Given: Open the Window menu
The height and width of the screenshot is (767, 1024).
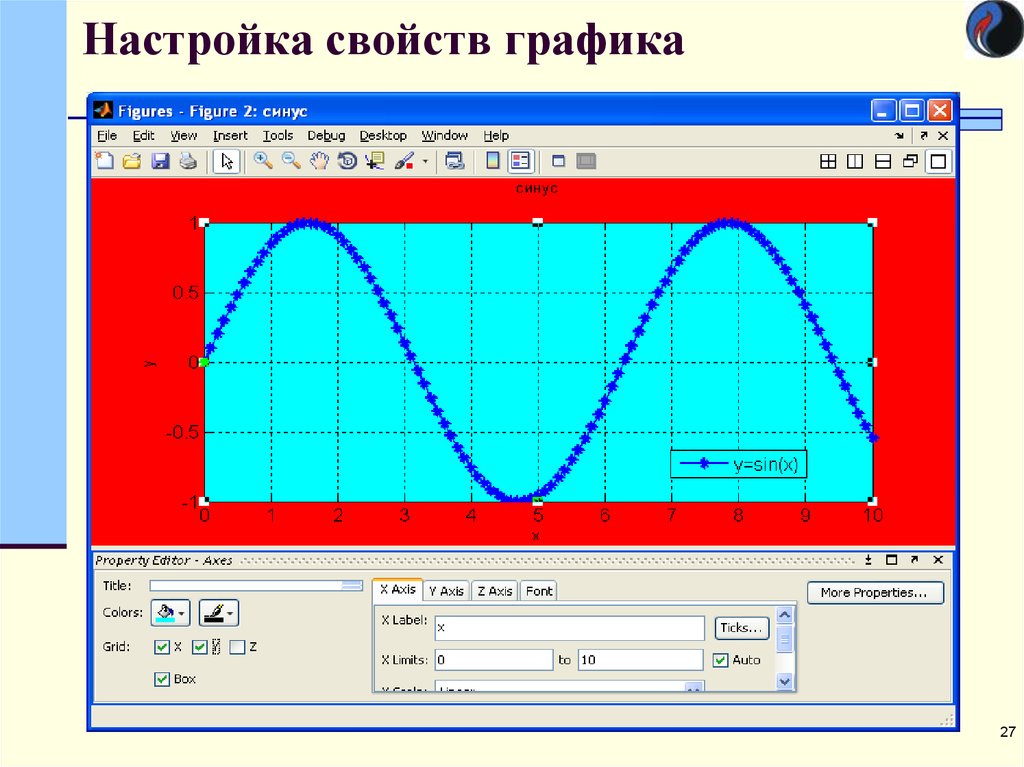Looking at the screenshot, I should coord(444,135).
